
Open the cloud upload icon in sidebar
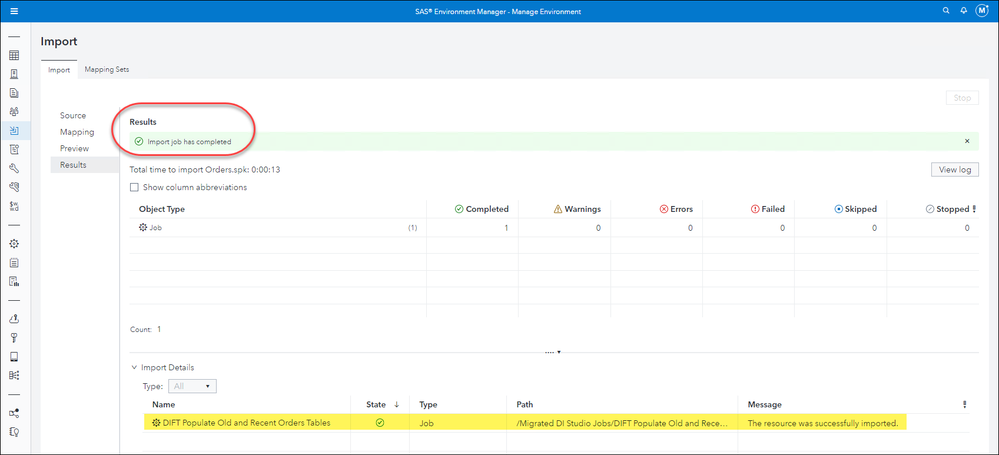[x=14, y=319]
